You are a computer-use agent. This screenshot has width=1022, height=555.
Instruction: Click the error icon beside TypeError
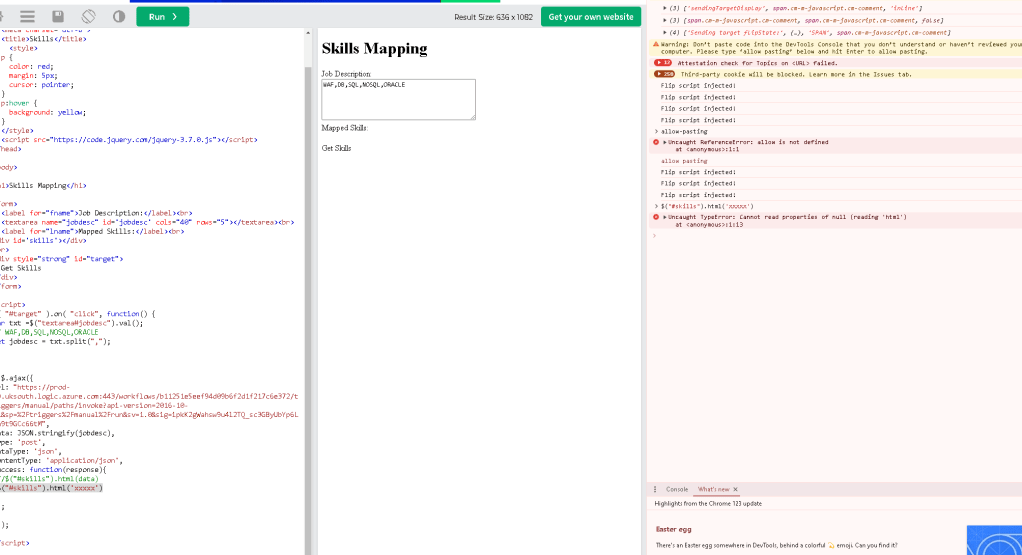[x=656, y=217]
